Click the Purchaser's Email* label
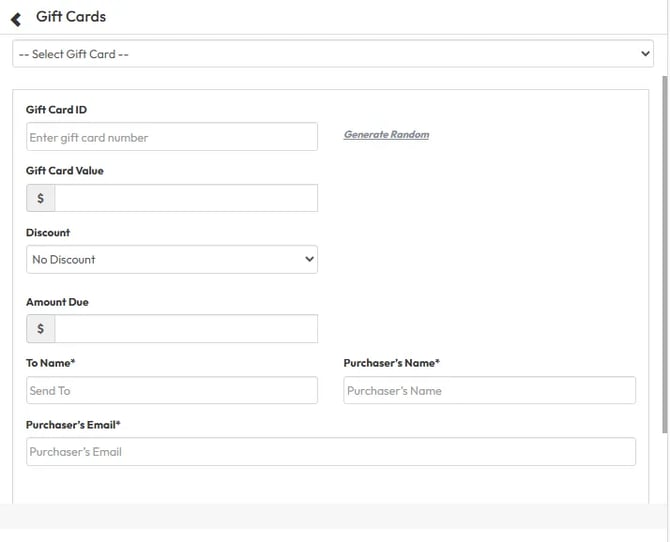The height and width of the screenshot is (542, 670). (x=73, y=425)
